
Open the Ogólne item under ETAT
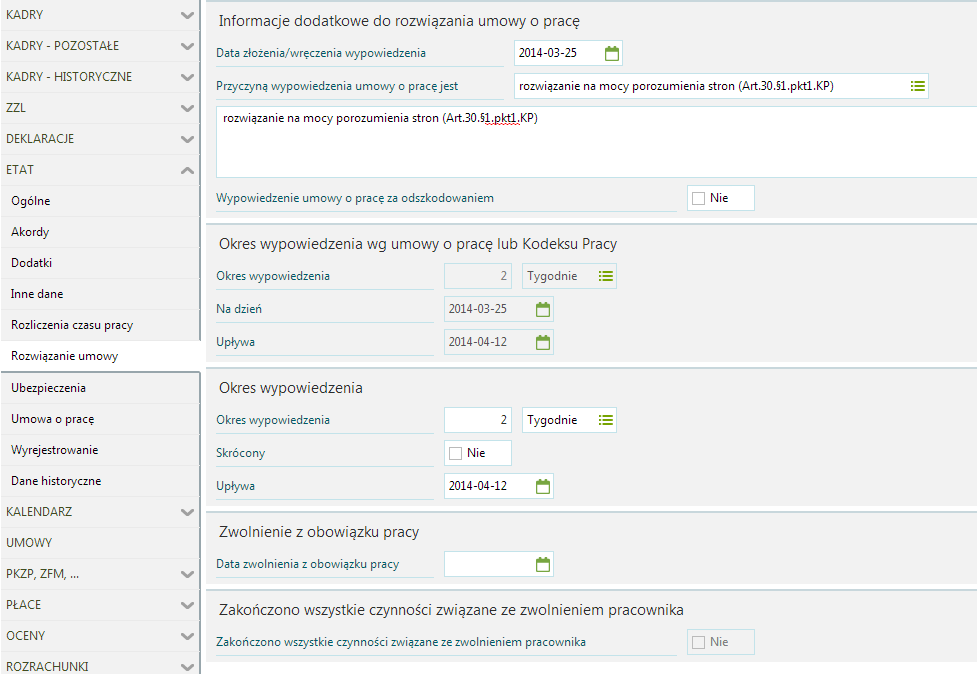100,201
